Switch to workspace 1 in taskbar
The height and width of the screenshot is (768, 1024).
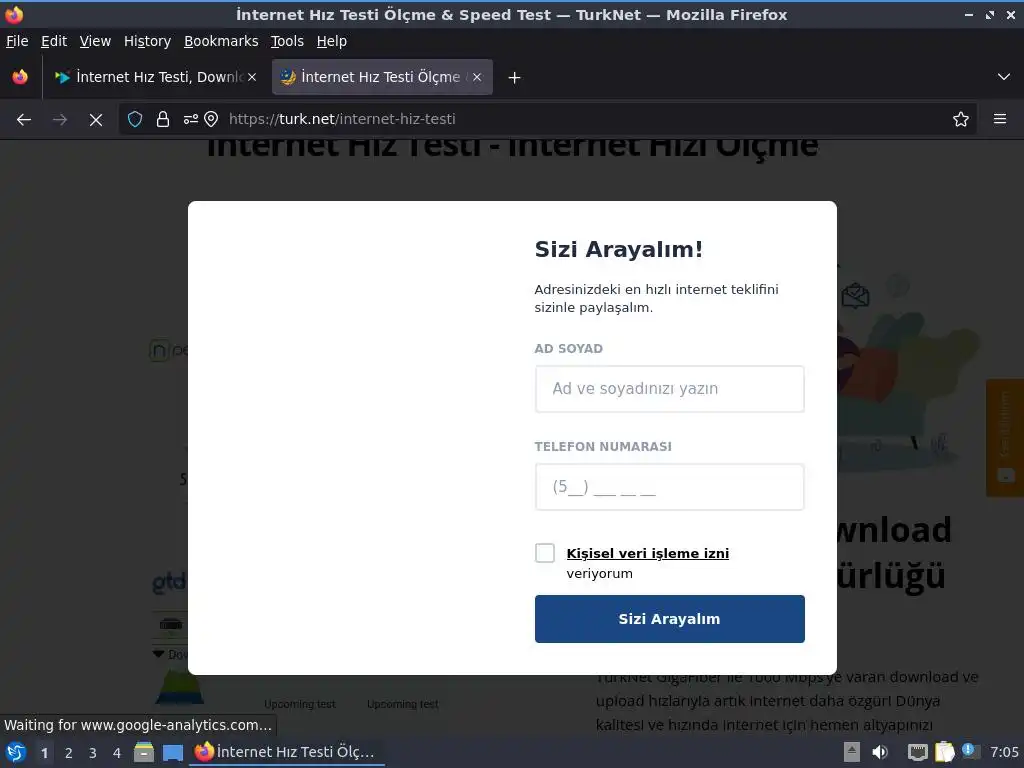(x=44, y=752)
